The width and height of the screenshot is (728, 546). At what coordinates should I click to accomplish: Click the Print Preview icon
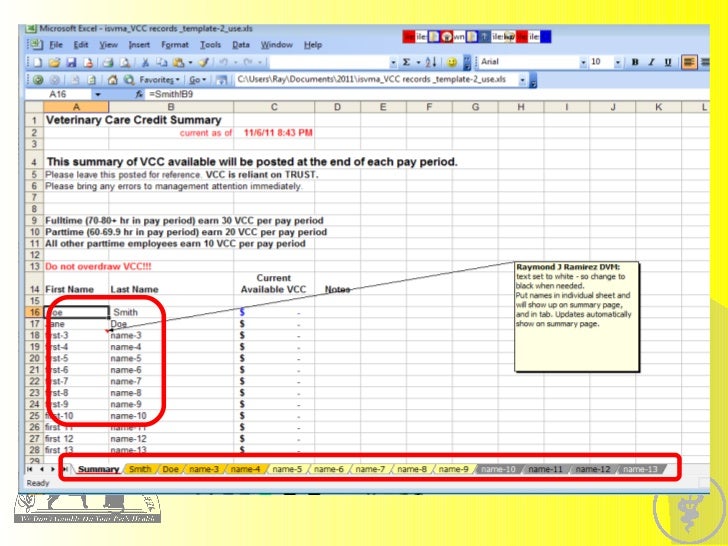pos(125,62)
